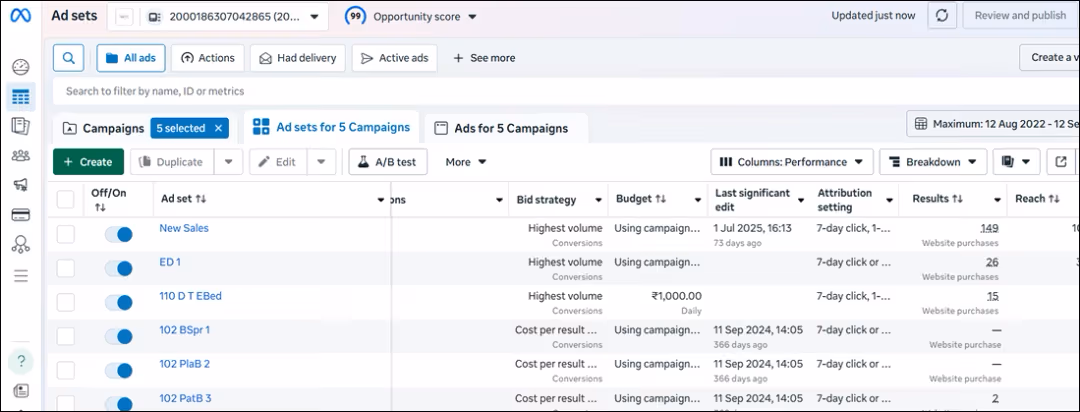Sort by the Results column header
Viewport: 1080px width, 412px height.
click(x=937, y=198)
